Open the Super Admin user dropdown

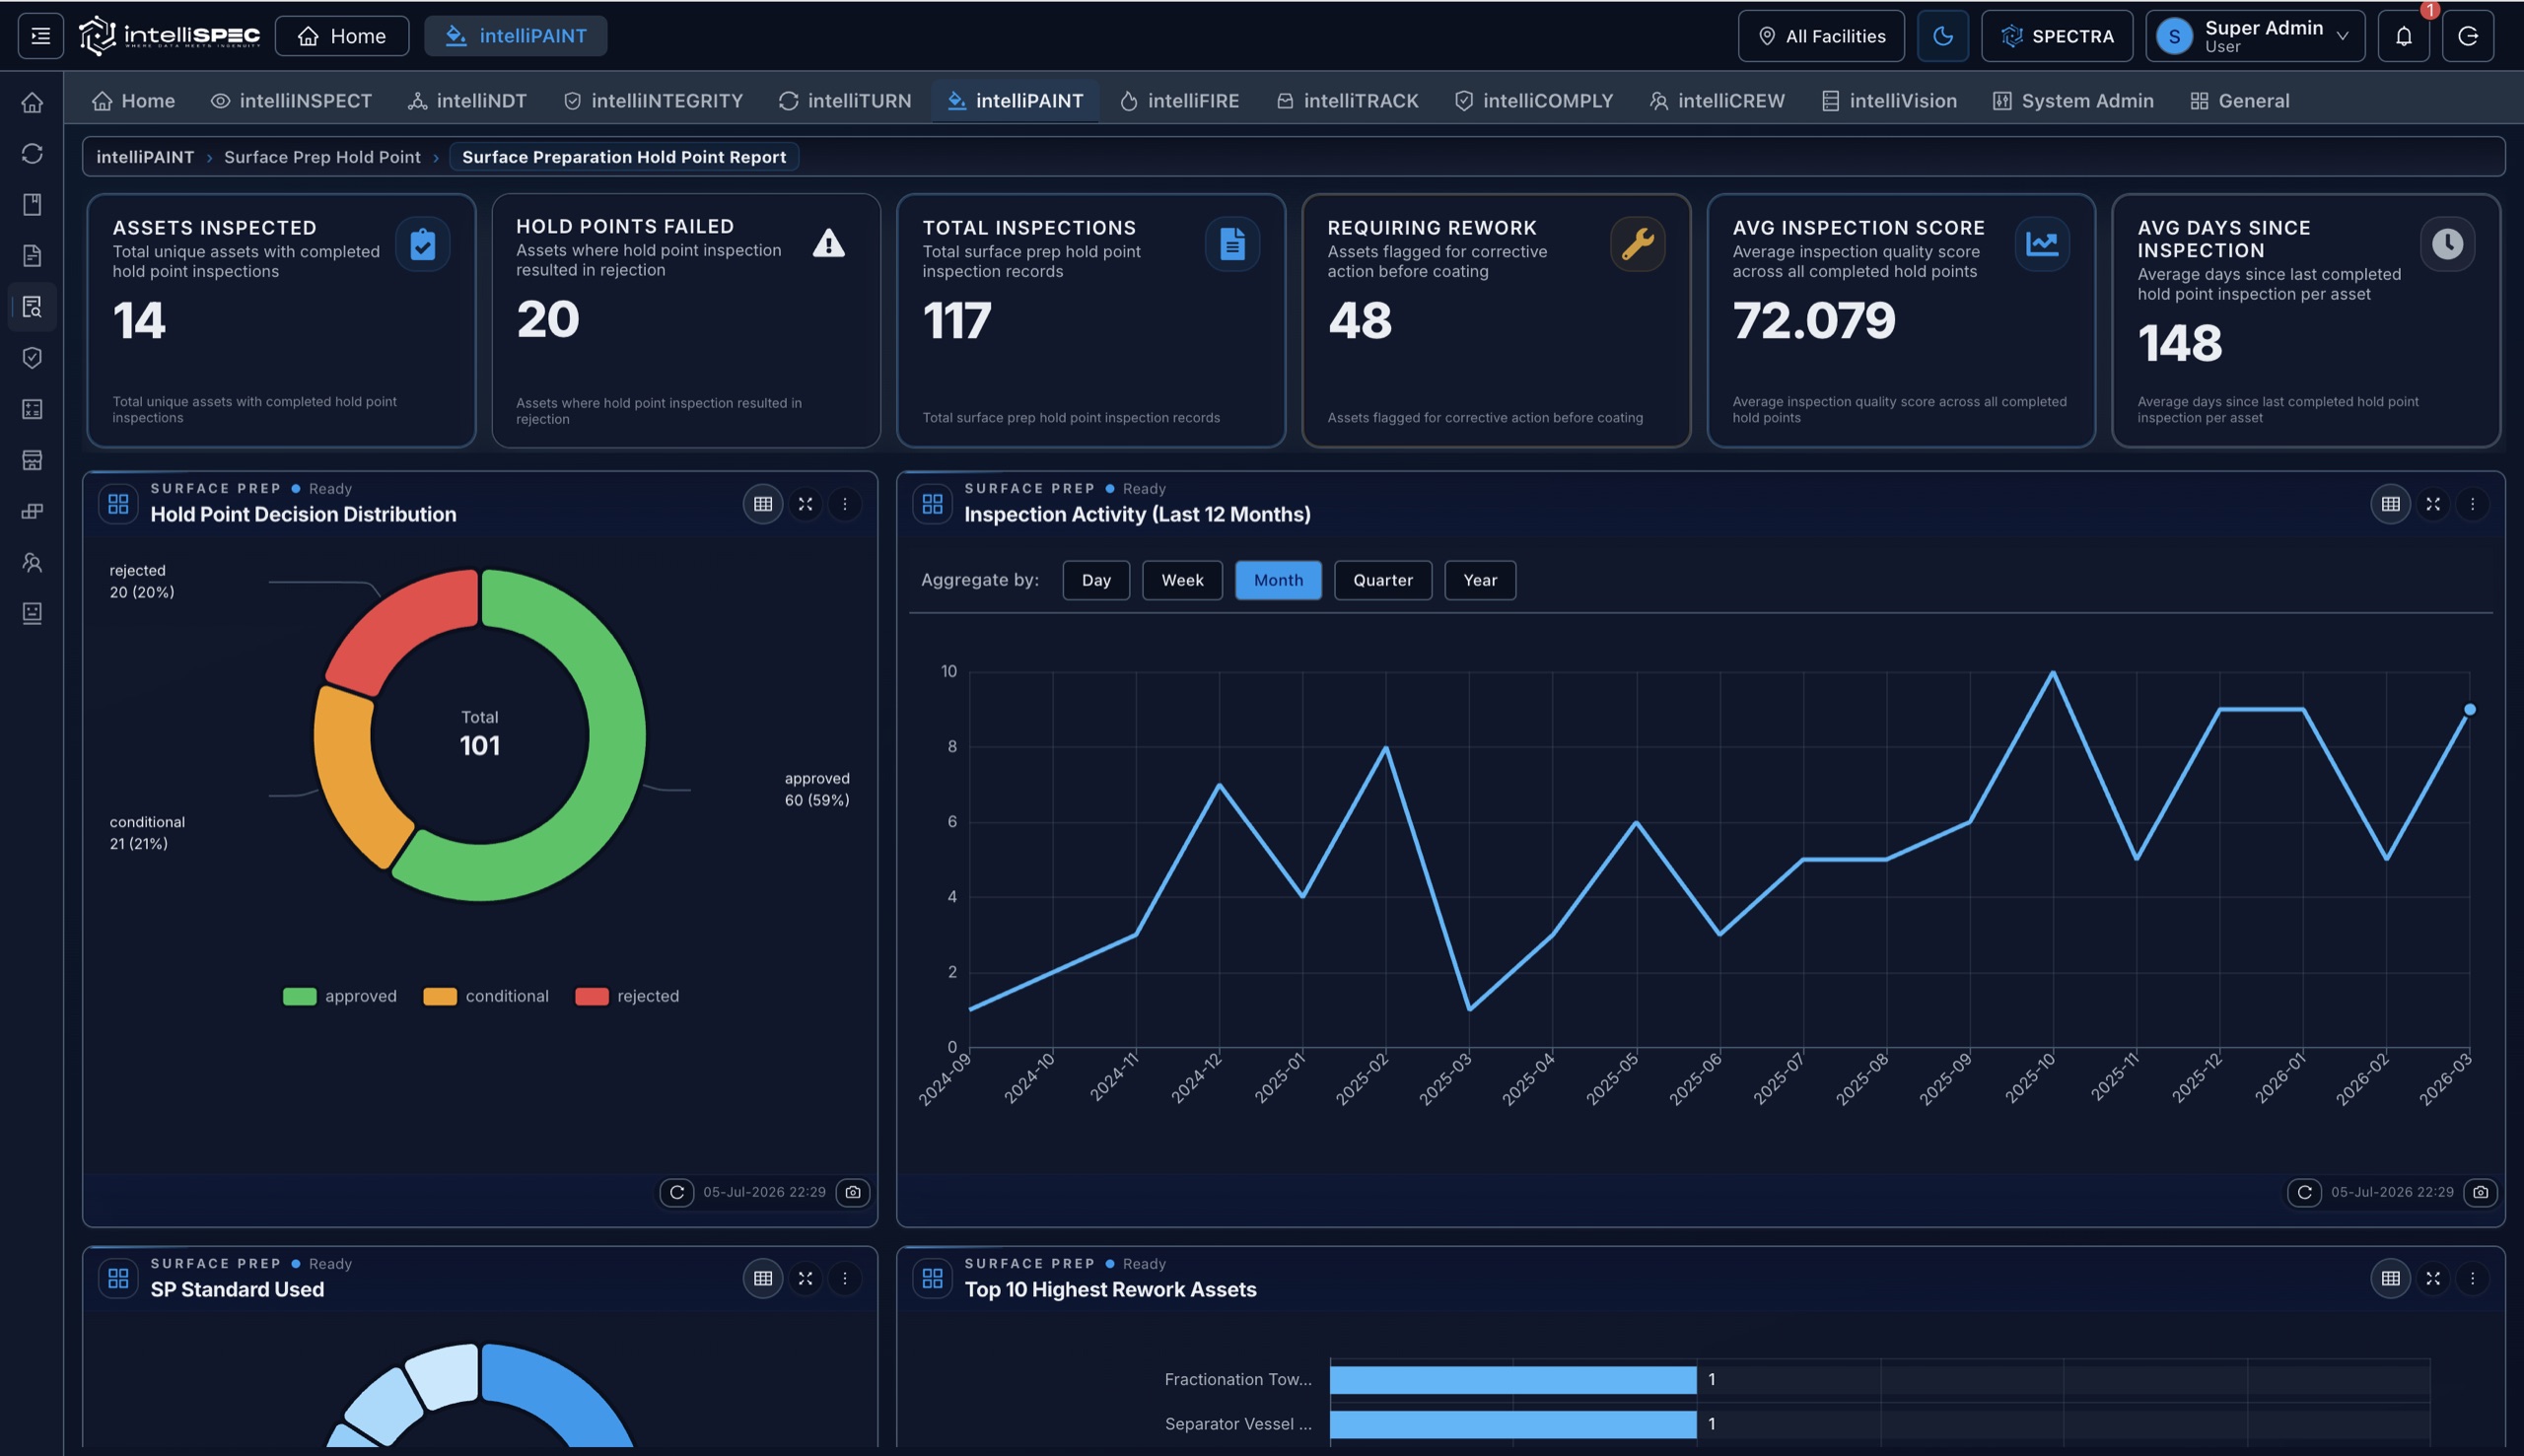[2254, 36]
